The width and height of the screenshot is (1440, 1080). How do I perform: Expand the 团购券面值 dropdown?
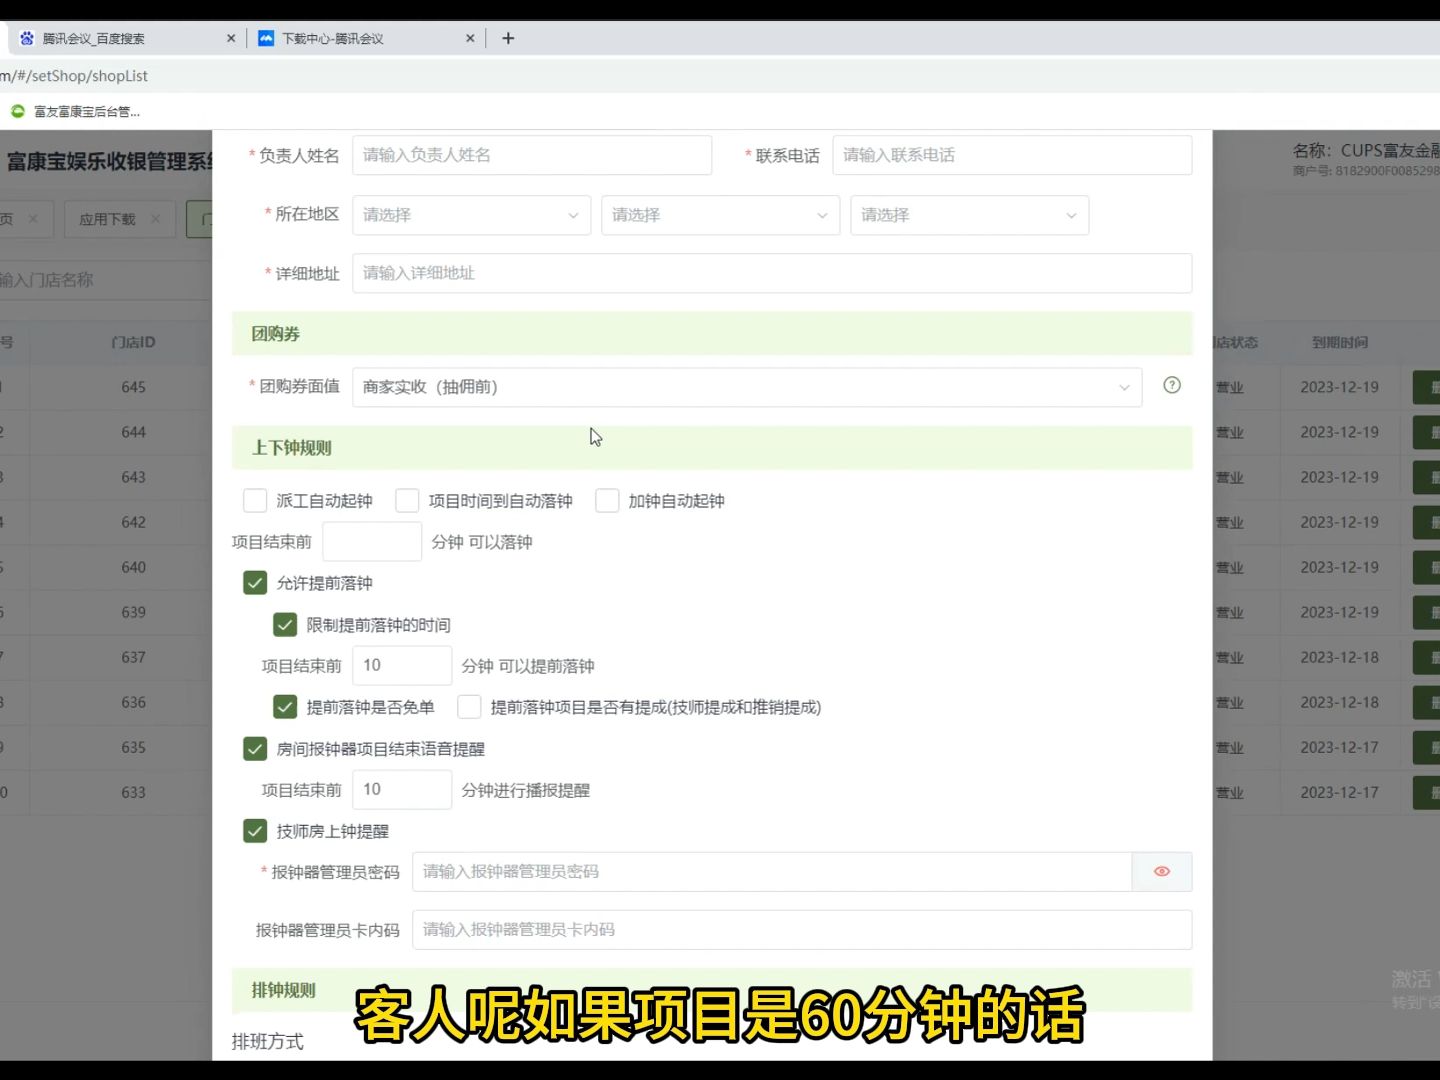pos(747,387)
